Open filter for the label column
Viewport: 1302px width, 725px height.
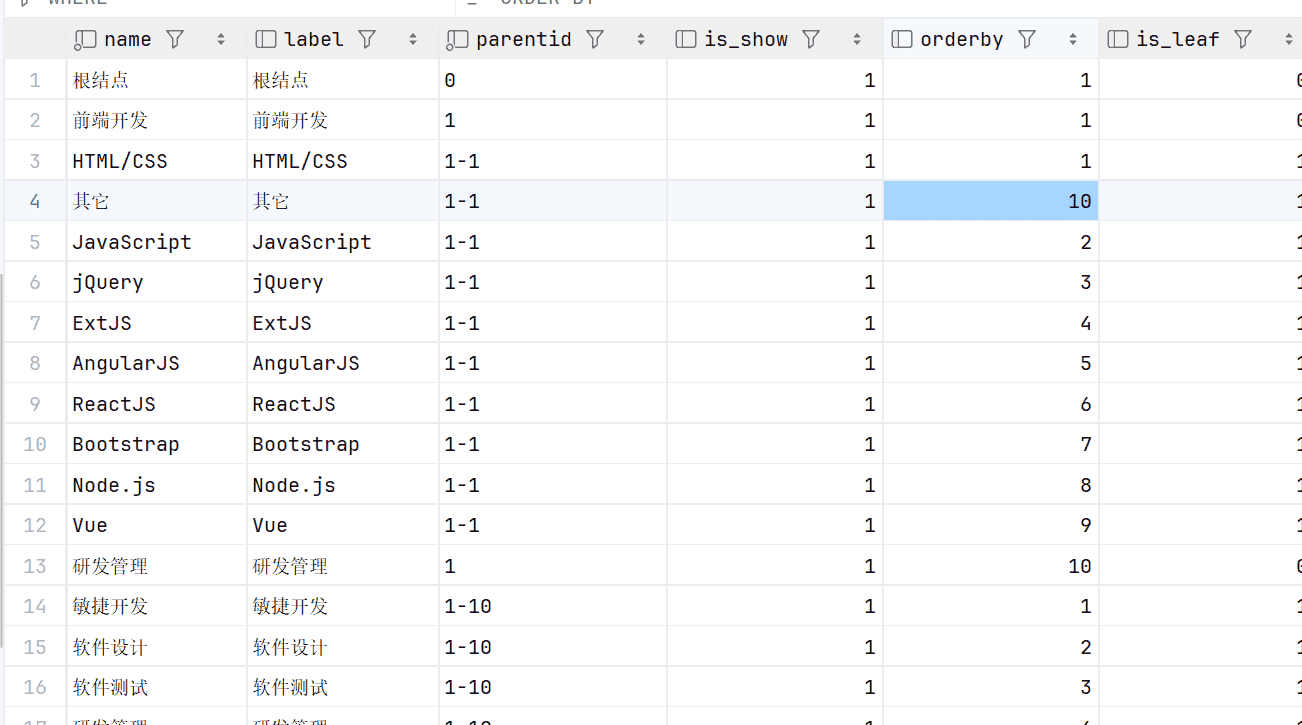click(367, 39)
